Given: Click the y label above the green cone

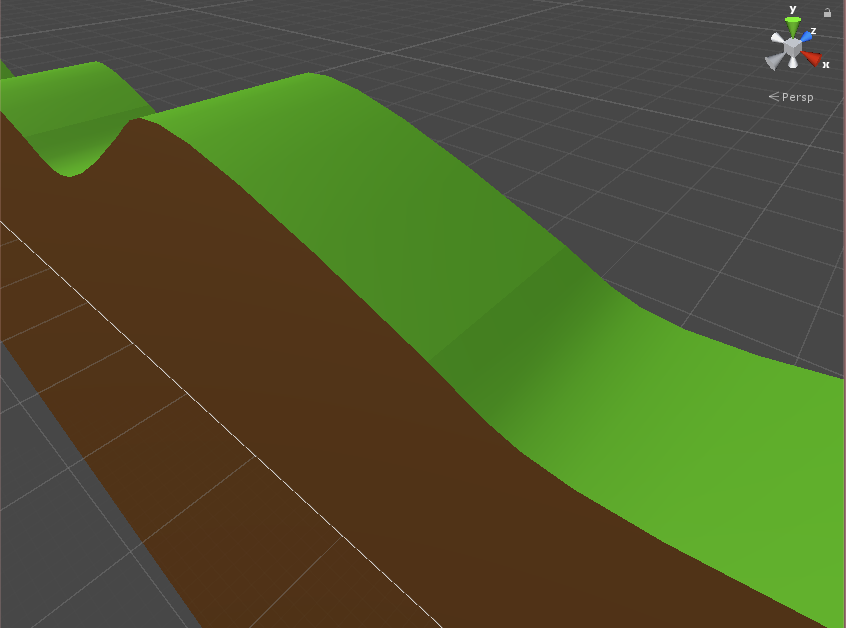Looking at the screenshot, I should [791, 9].
